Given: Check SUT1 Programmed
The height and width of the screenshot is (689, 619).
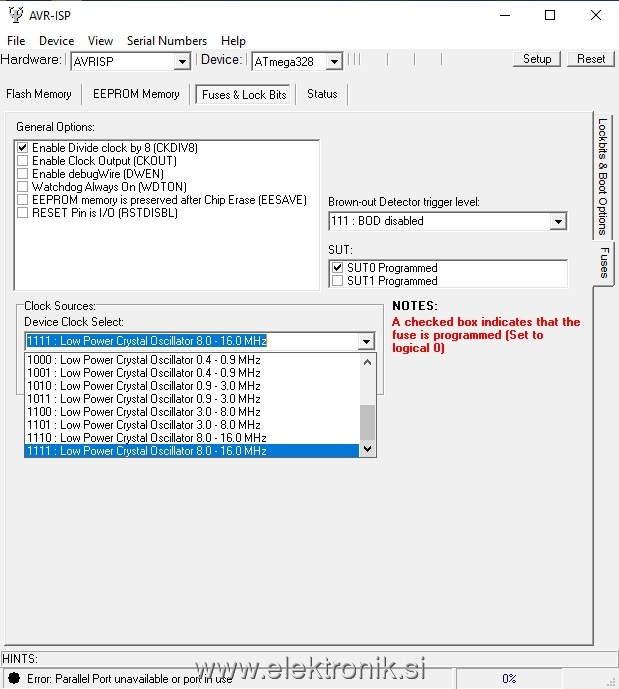Looking at the screenshot, I should (337, 281).
